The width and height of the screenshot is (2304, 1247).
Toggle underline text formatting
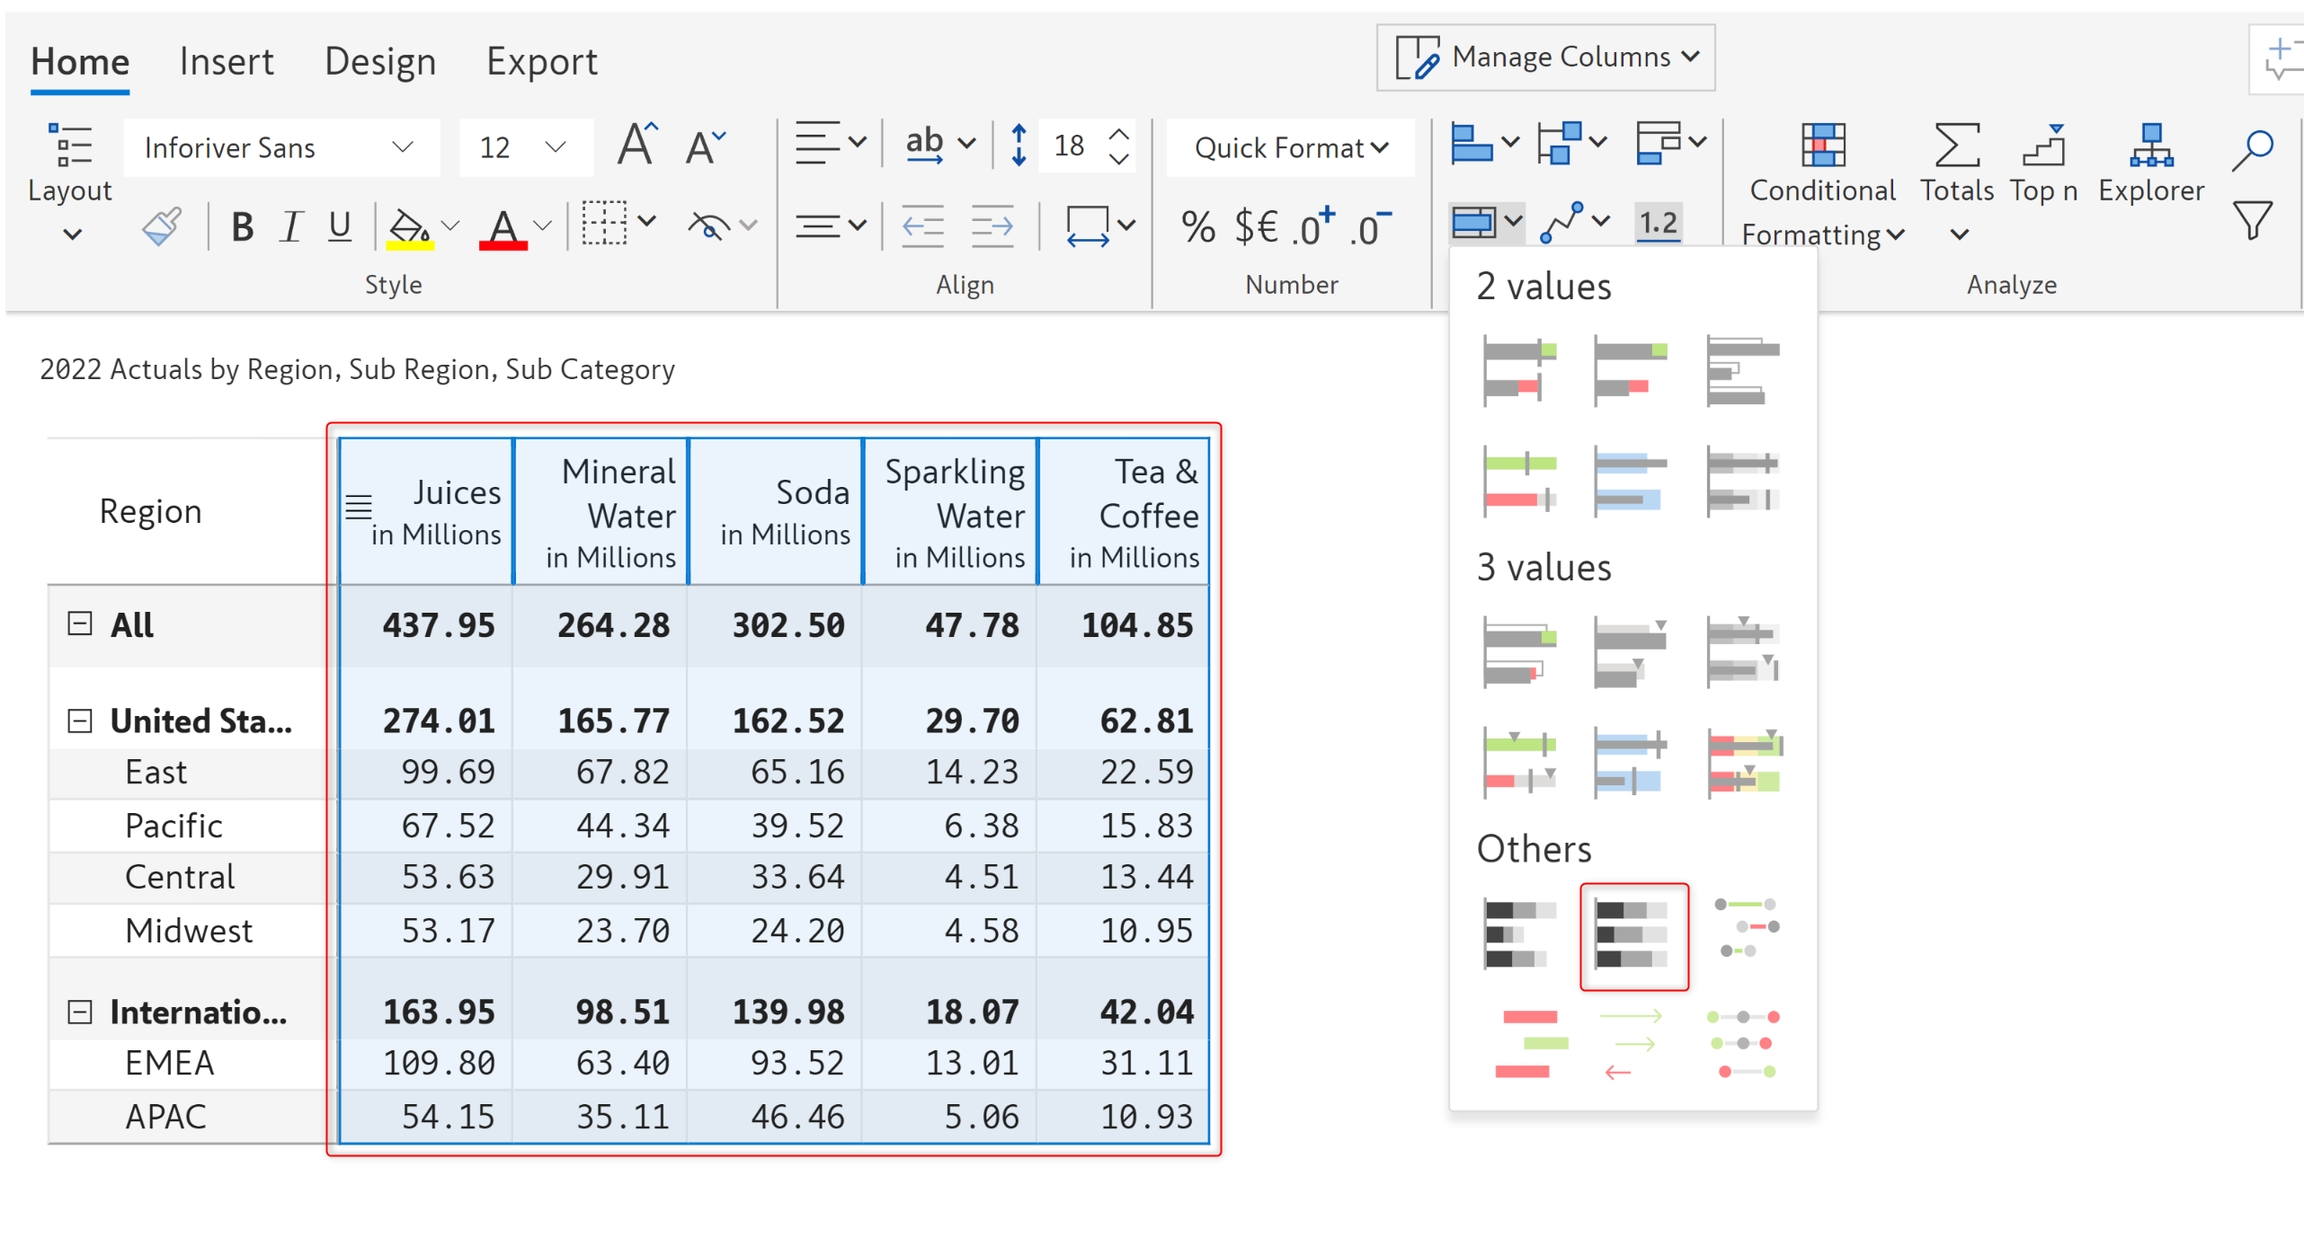click(339, 227)
